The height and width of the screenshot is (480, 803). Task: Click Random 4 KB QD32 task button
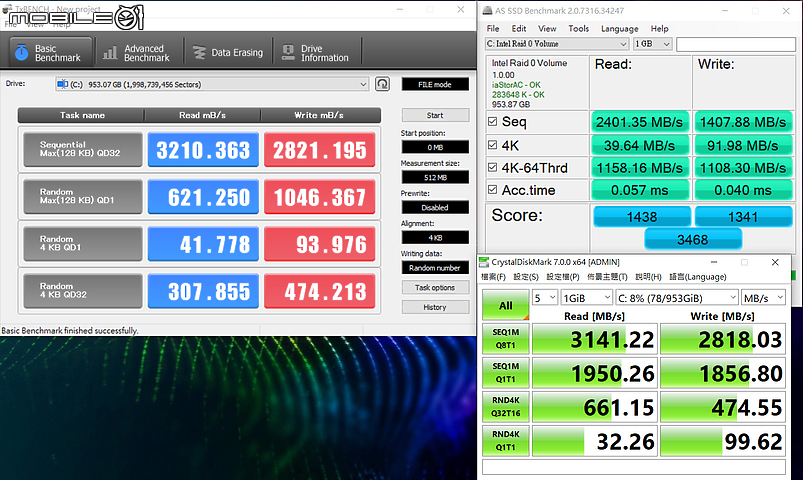click(x=83, y=290)
